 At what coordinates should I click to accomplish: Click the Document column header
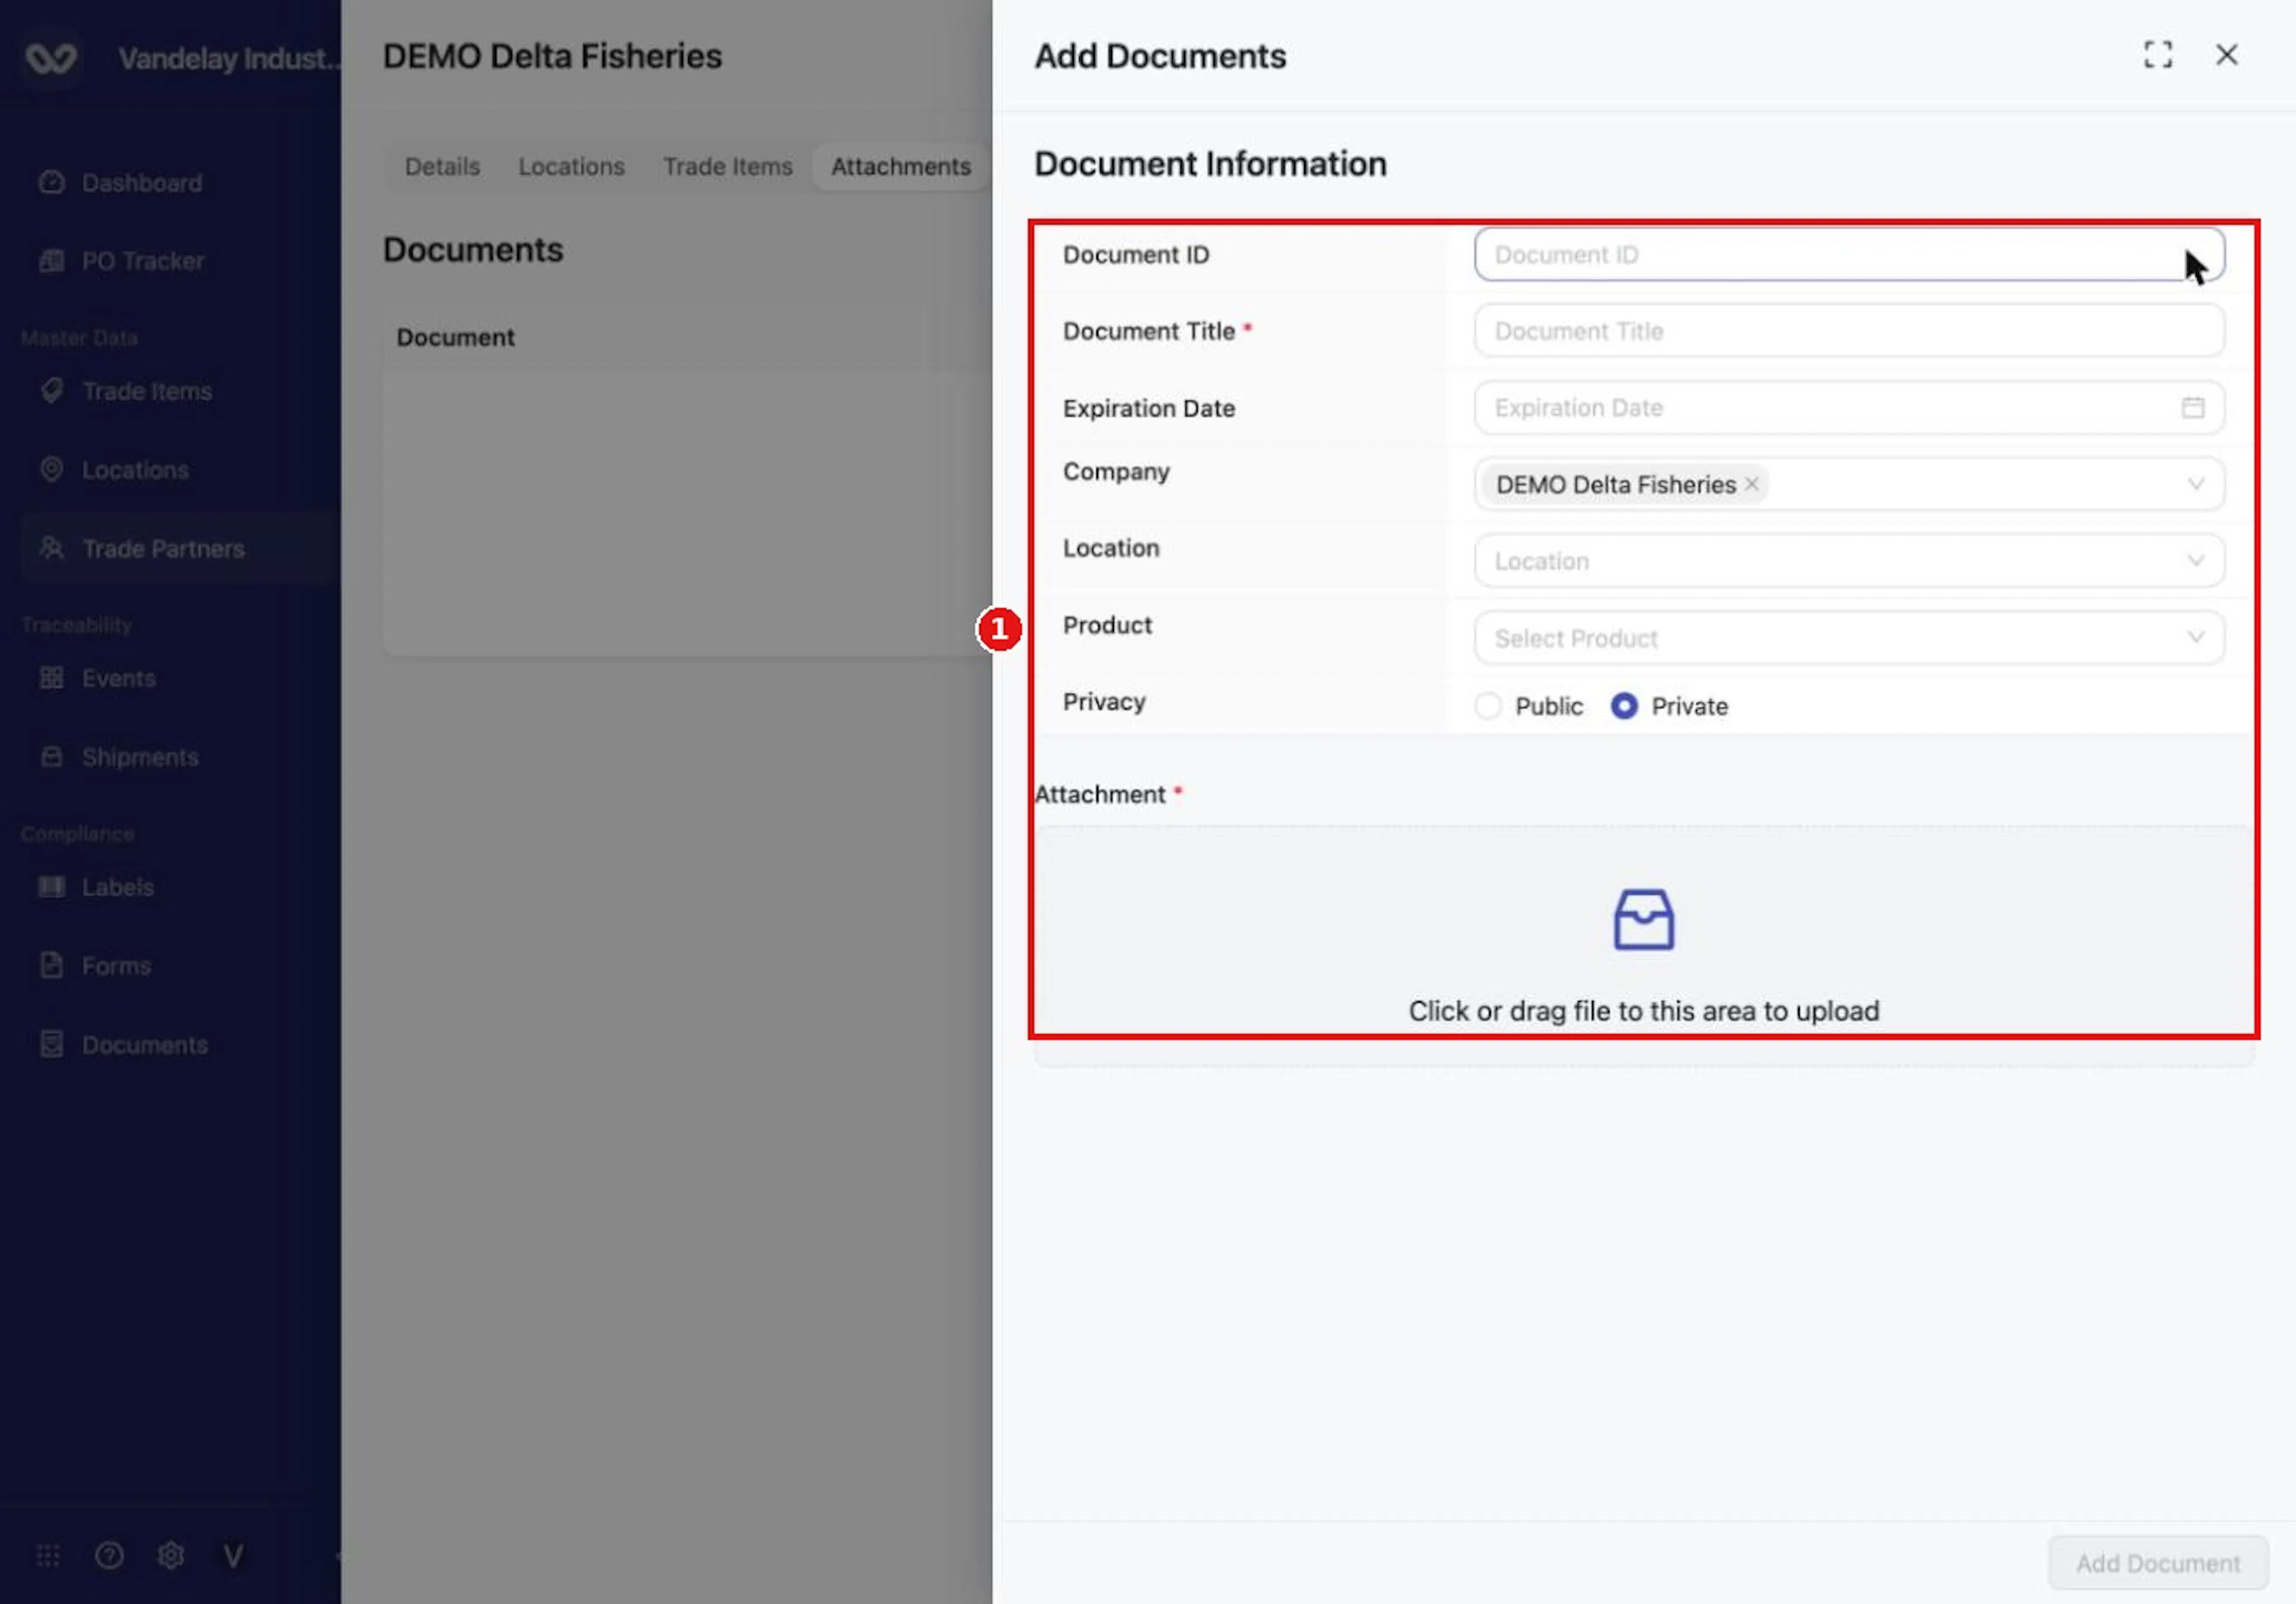[x=455, y=337]
